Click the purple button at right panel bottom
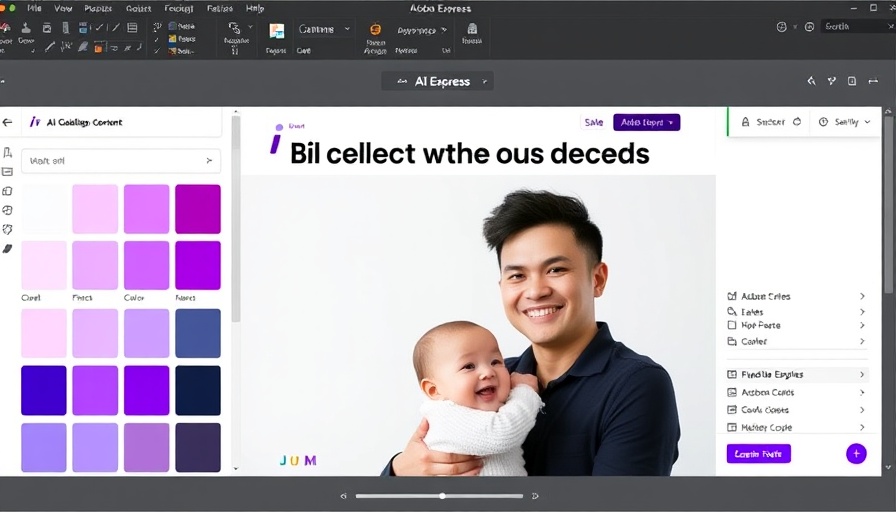The width and height of the screenshot is (896, 512). 758,454
